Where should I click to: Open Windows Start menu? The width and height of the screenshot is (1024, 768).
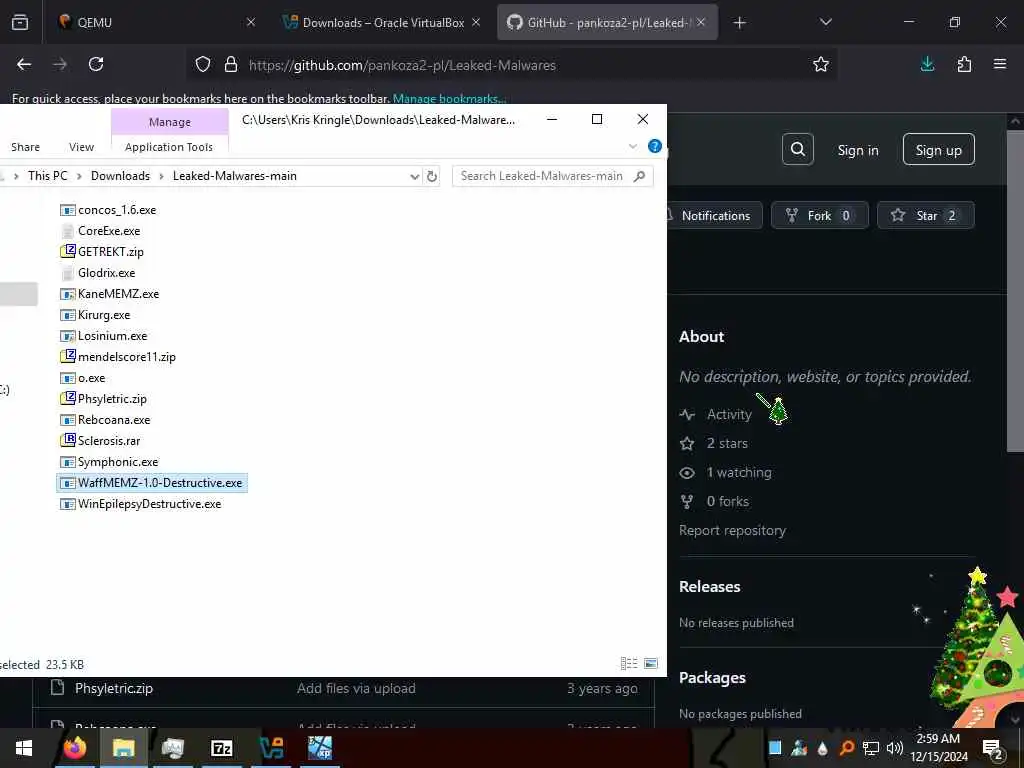(24, 748)
